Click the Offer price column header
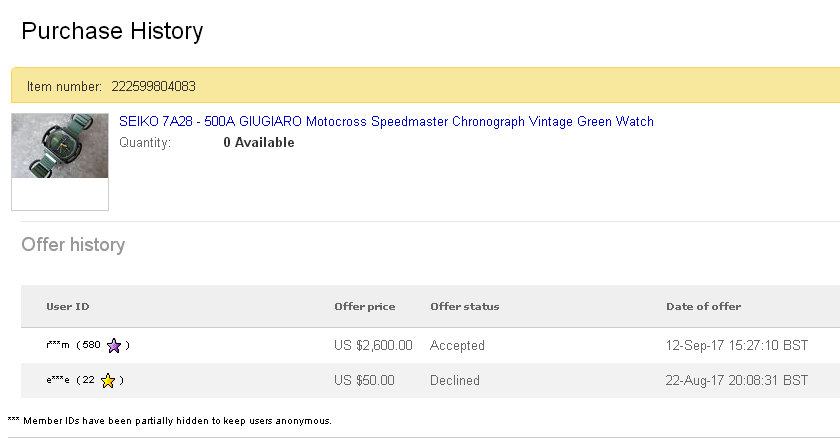 tap(364, 306)
